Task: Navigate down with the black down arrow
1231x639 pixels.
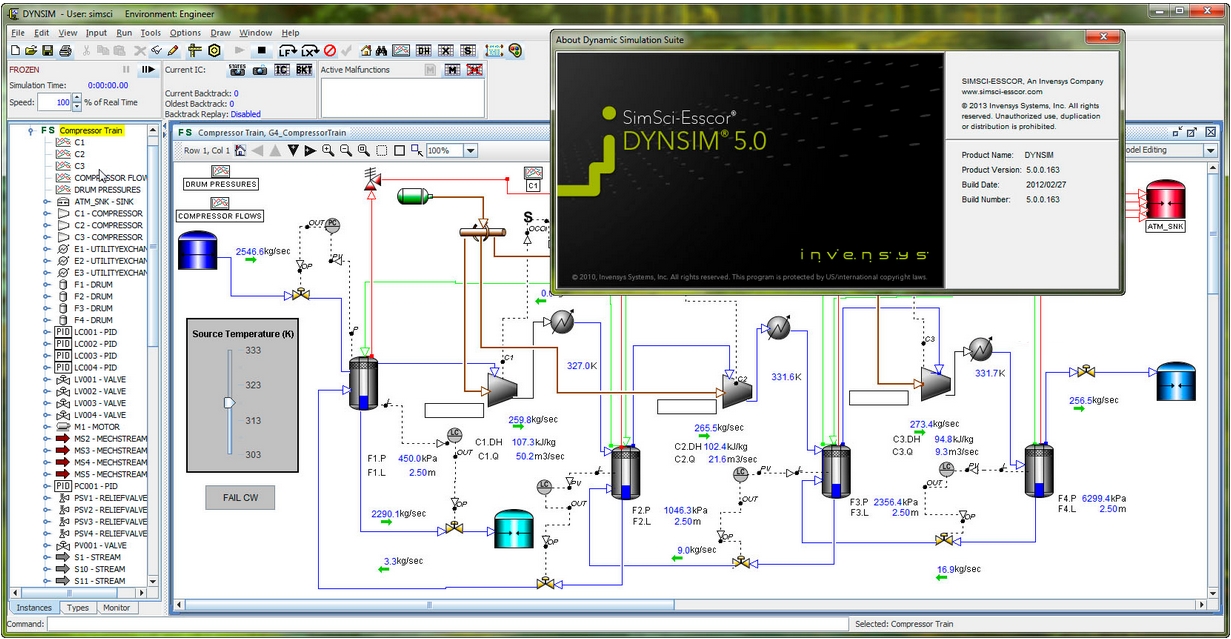Action: coord(293,150)
